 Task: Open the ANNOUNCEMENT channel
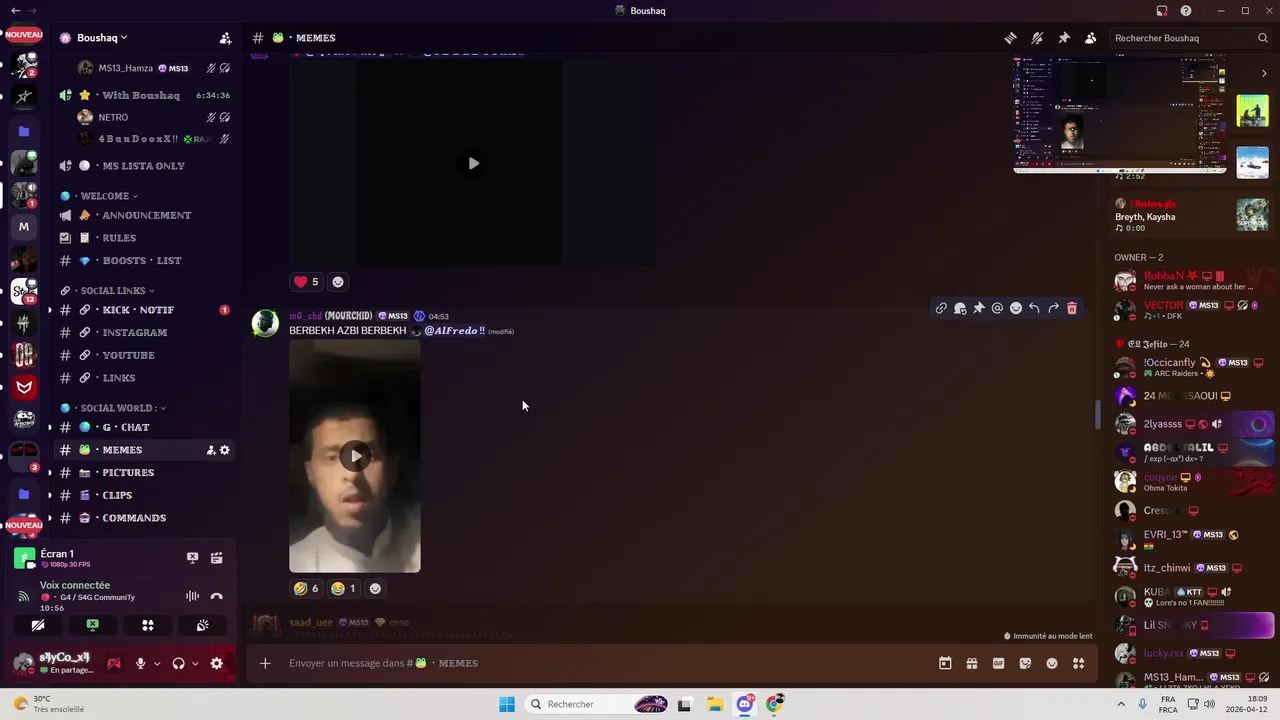[x=144, y=215]
